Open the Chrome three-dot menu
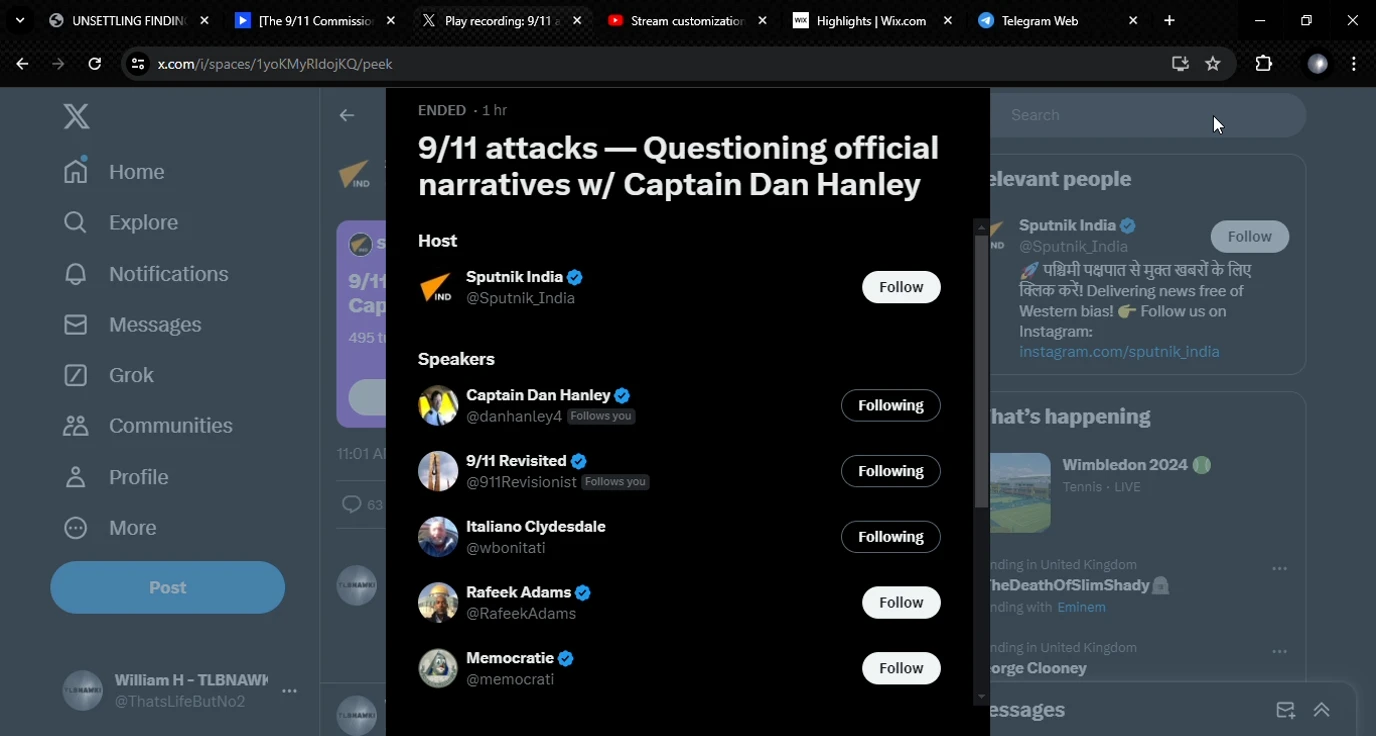Image resolution: width=1376 pixels, height=736 pixels. coord(1354,64)
